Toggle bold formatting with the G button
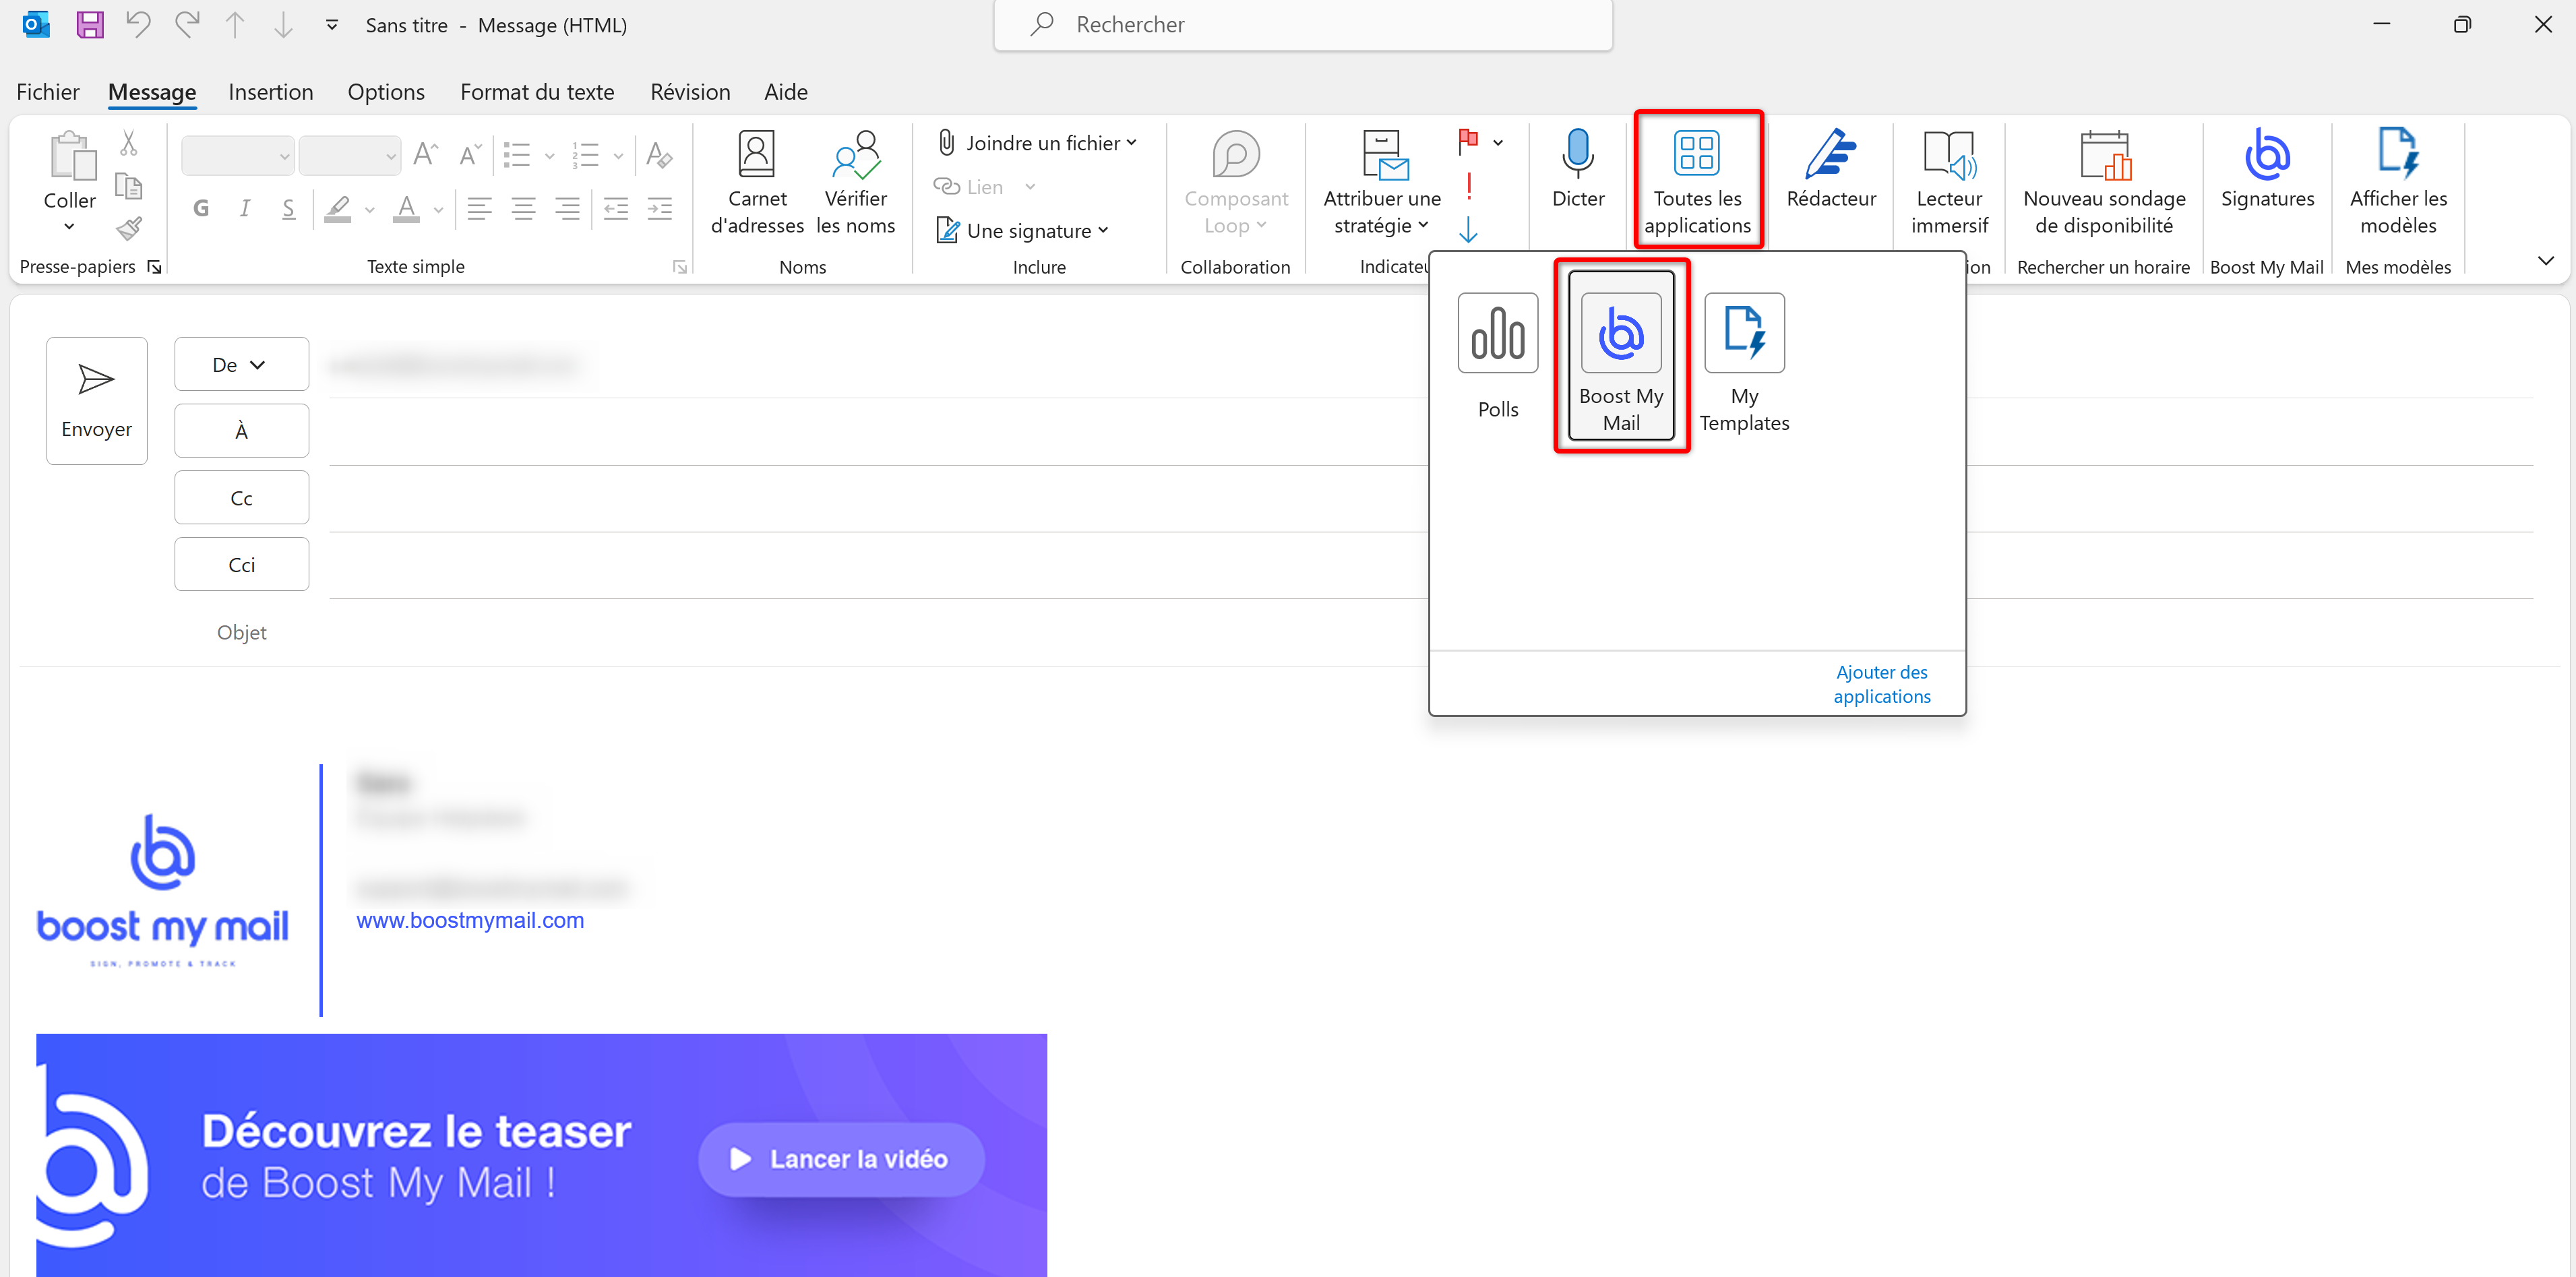2576x1277 pixels. 201,208
